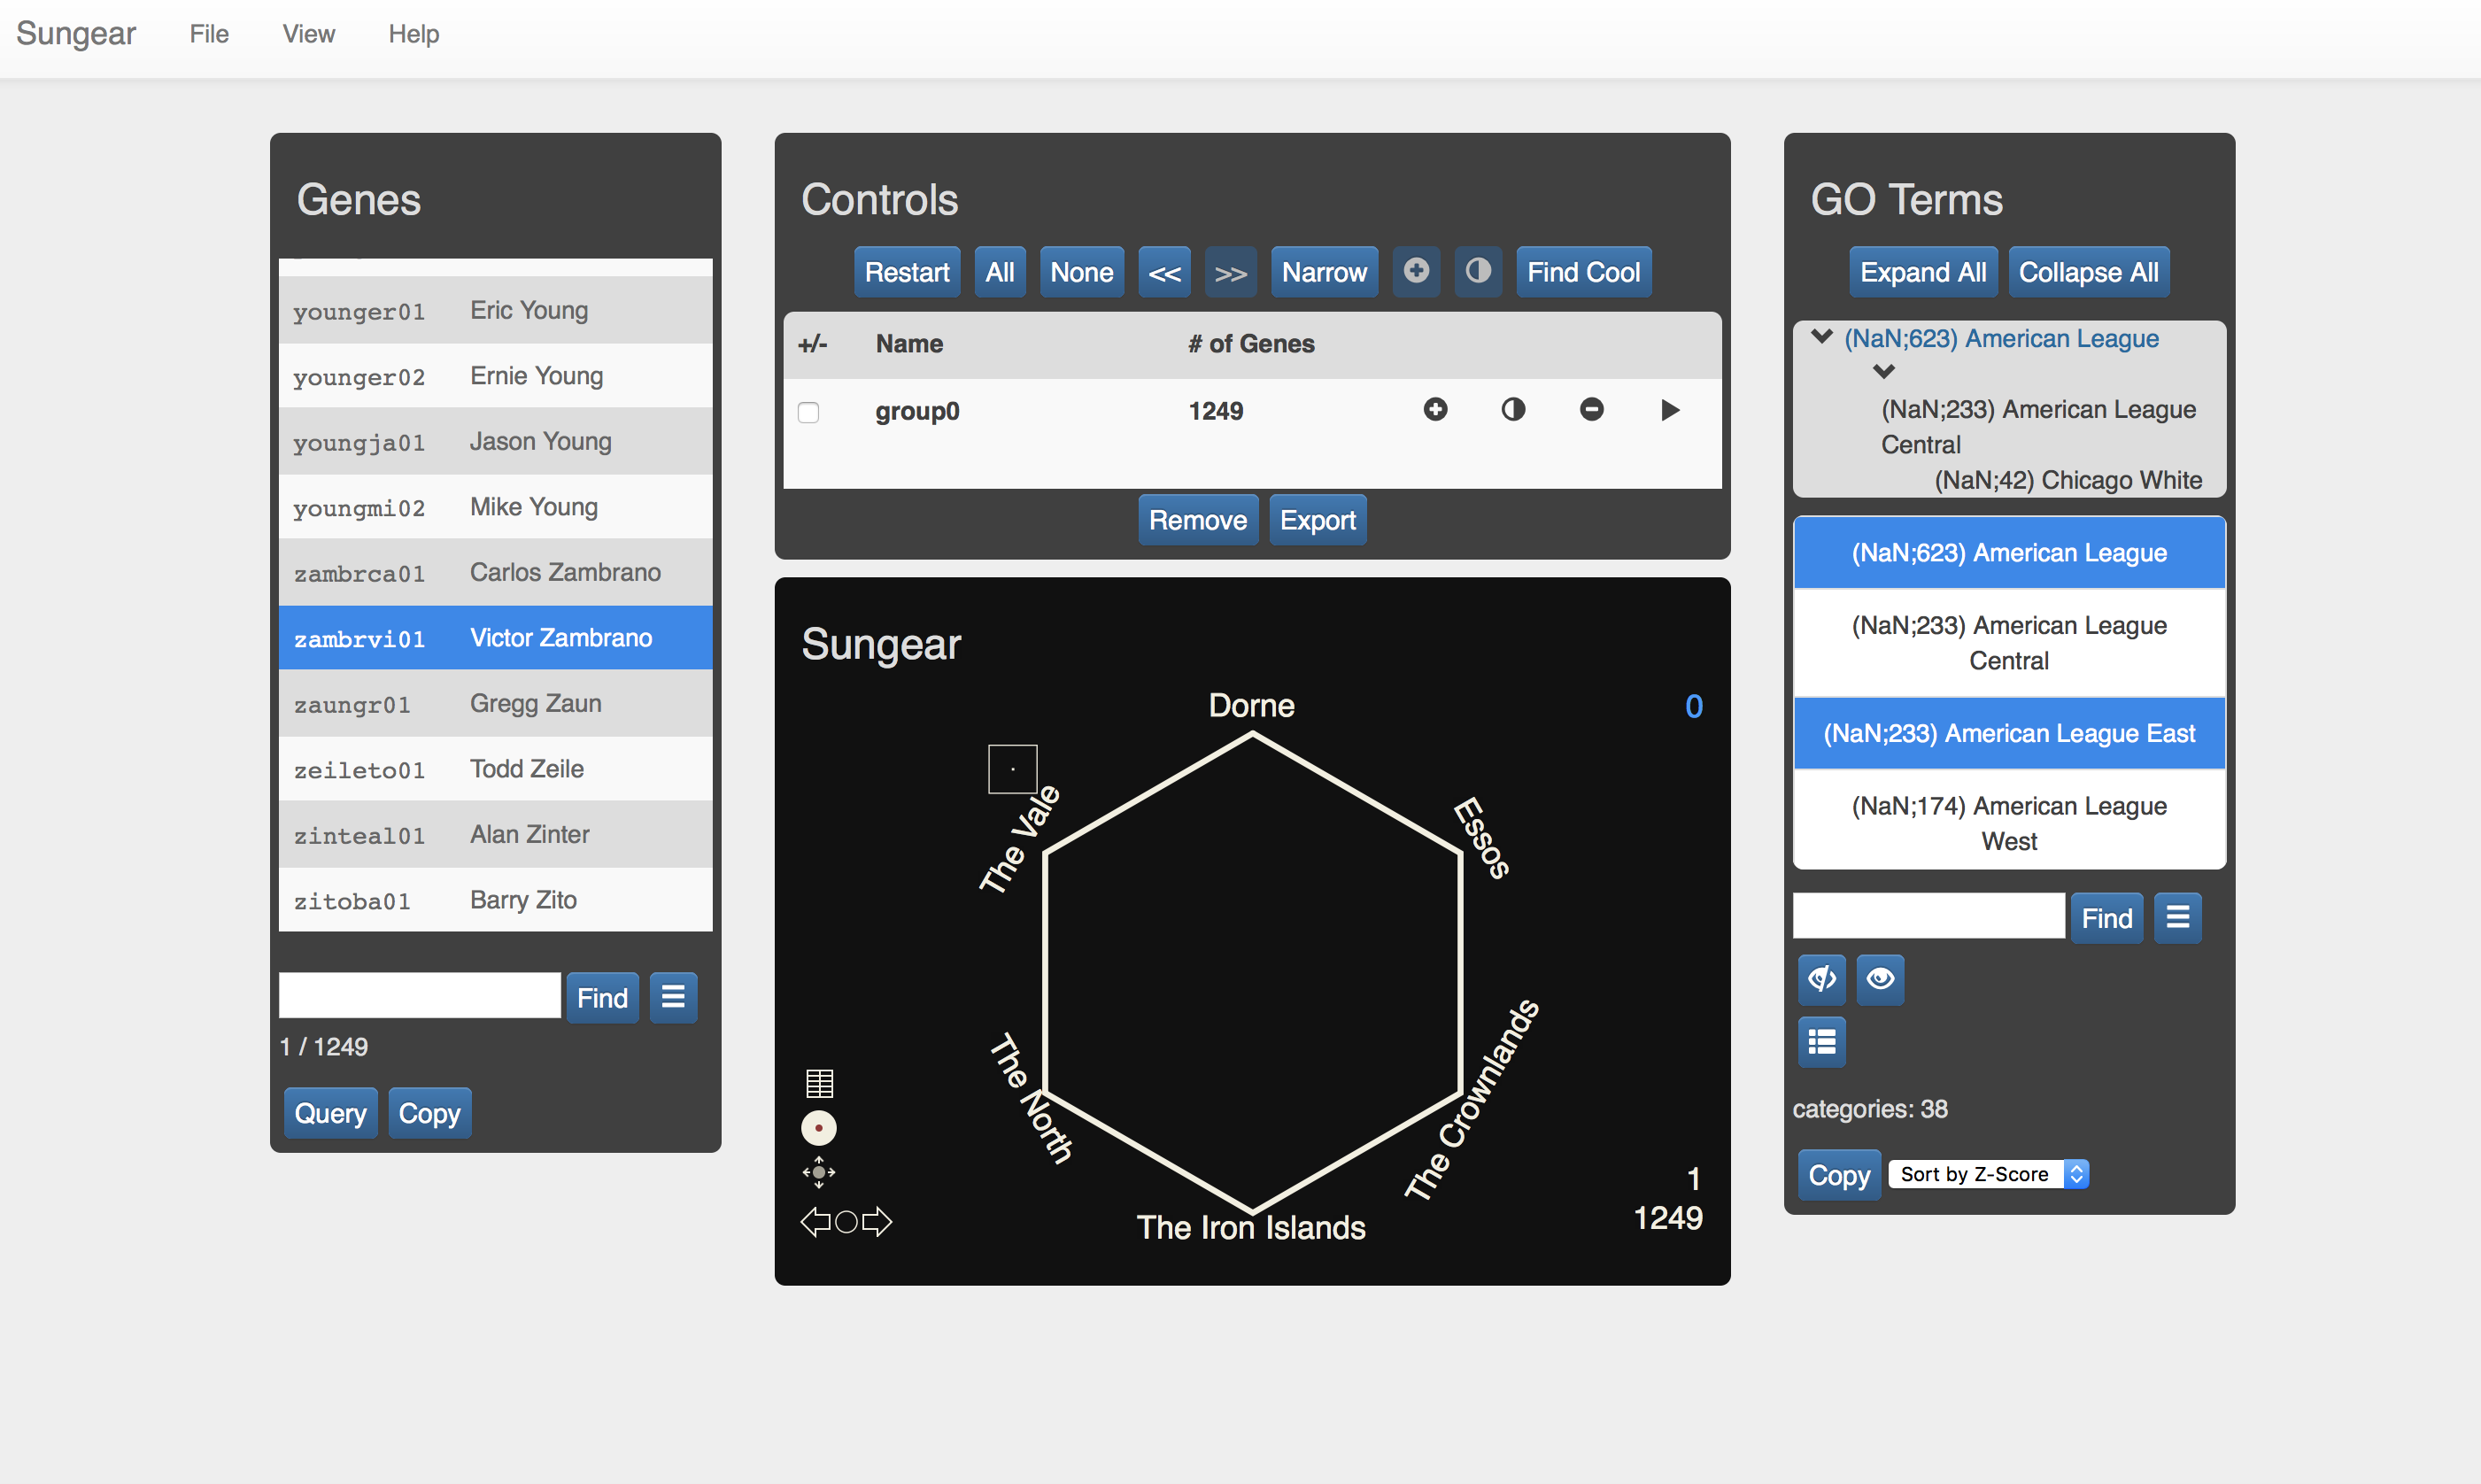Click the minus circle icon in group0 row
2481x1484 pixels.
(1591, 409)
